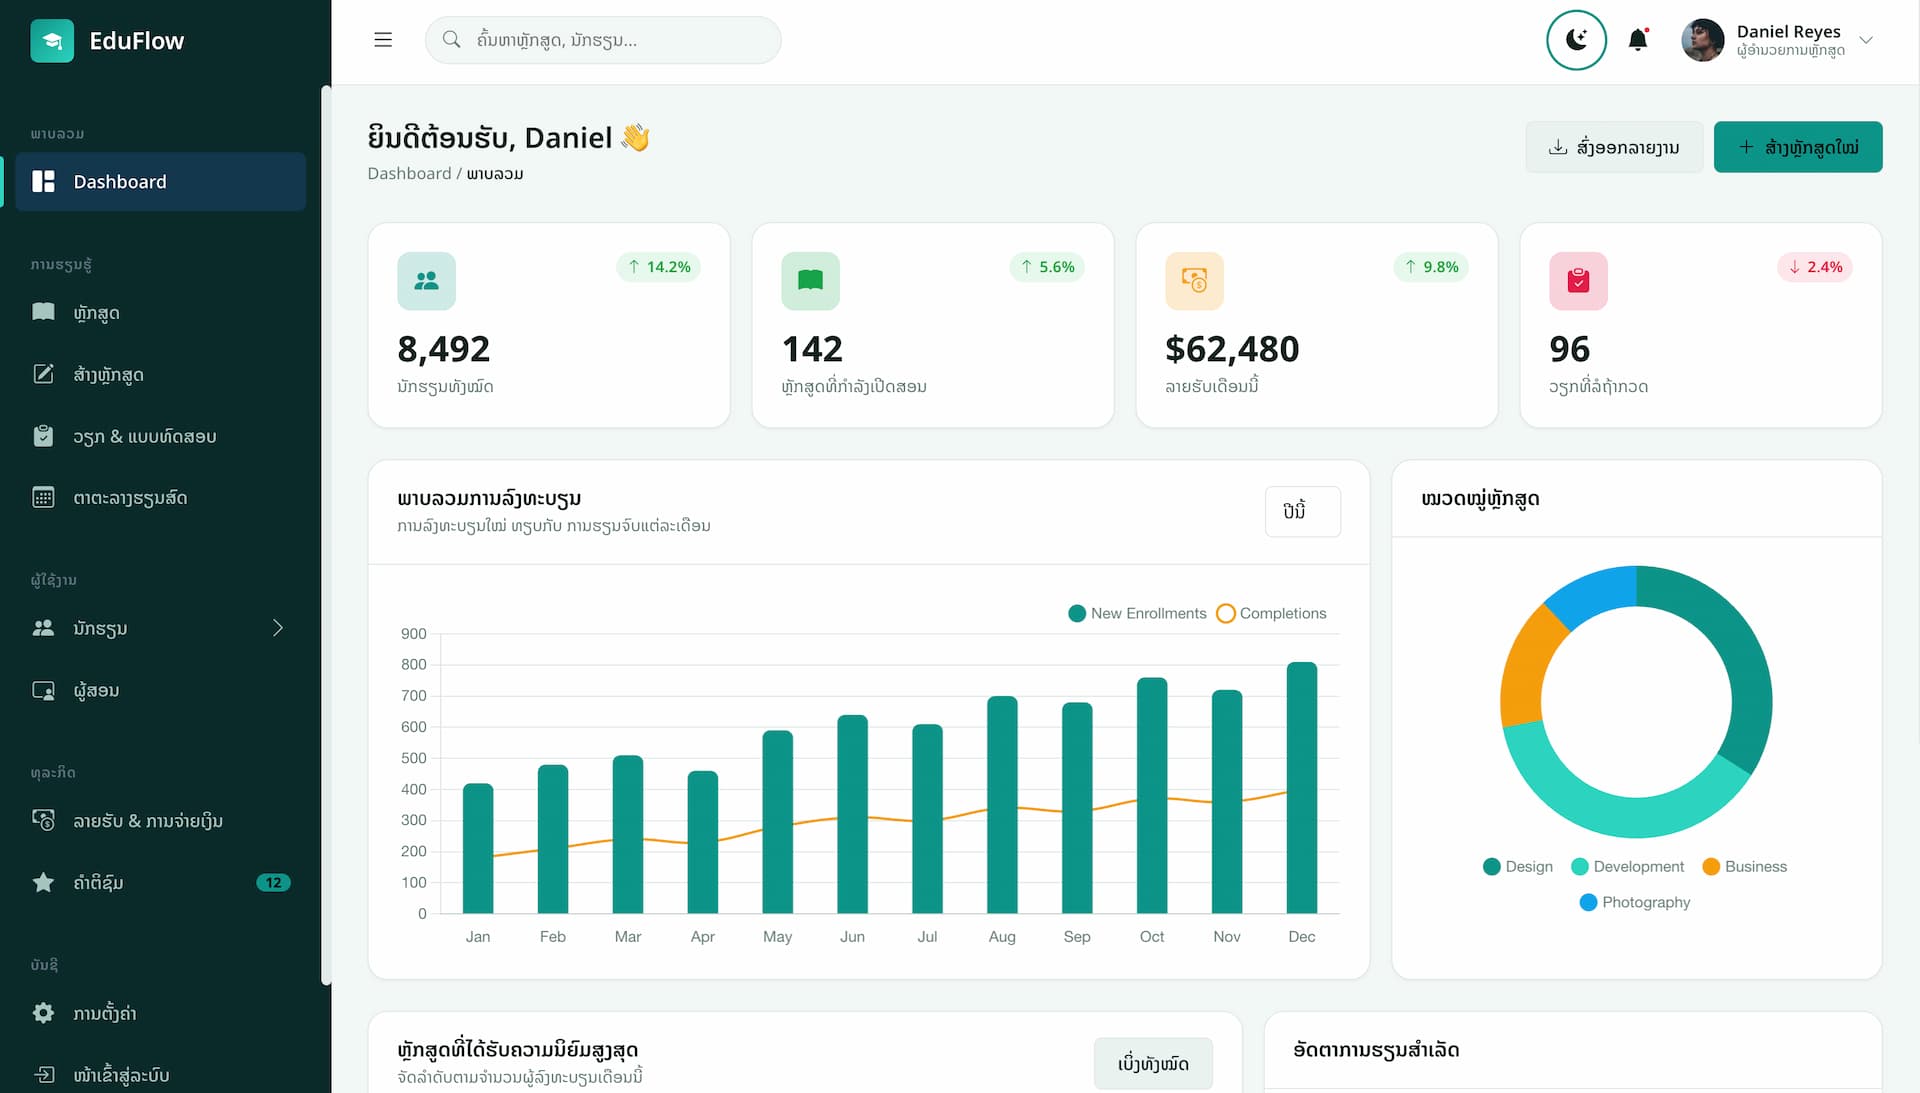
Task: Click the sign-in arrow icon in sidebar
Action: tap(43, 1075)
